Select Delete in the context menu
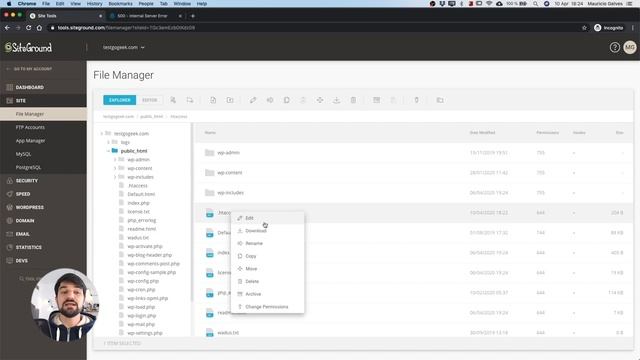Screen dimensions: 640x360 click(267, 281)
